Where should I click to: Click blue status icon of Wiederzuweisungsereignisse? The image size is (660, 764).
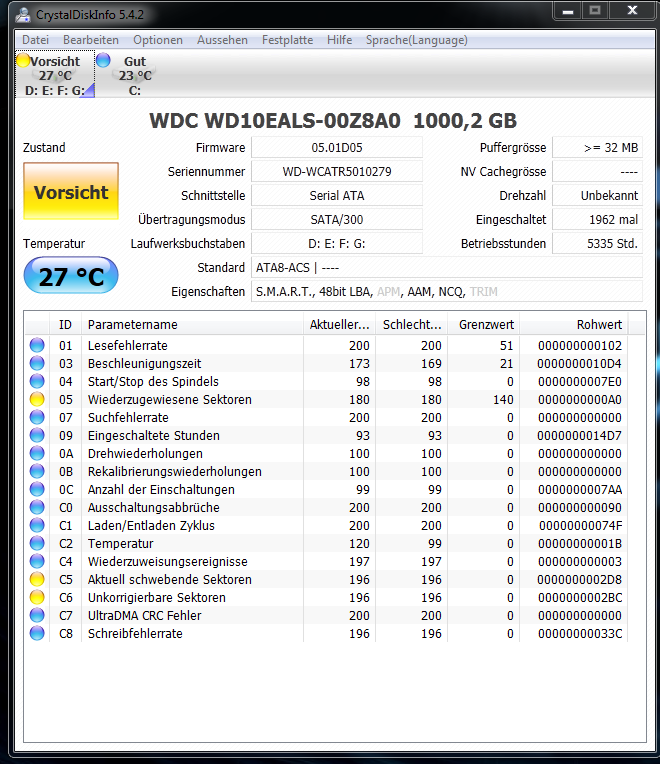pyautogui.click(x=37, y=561)
